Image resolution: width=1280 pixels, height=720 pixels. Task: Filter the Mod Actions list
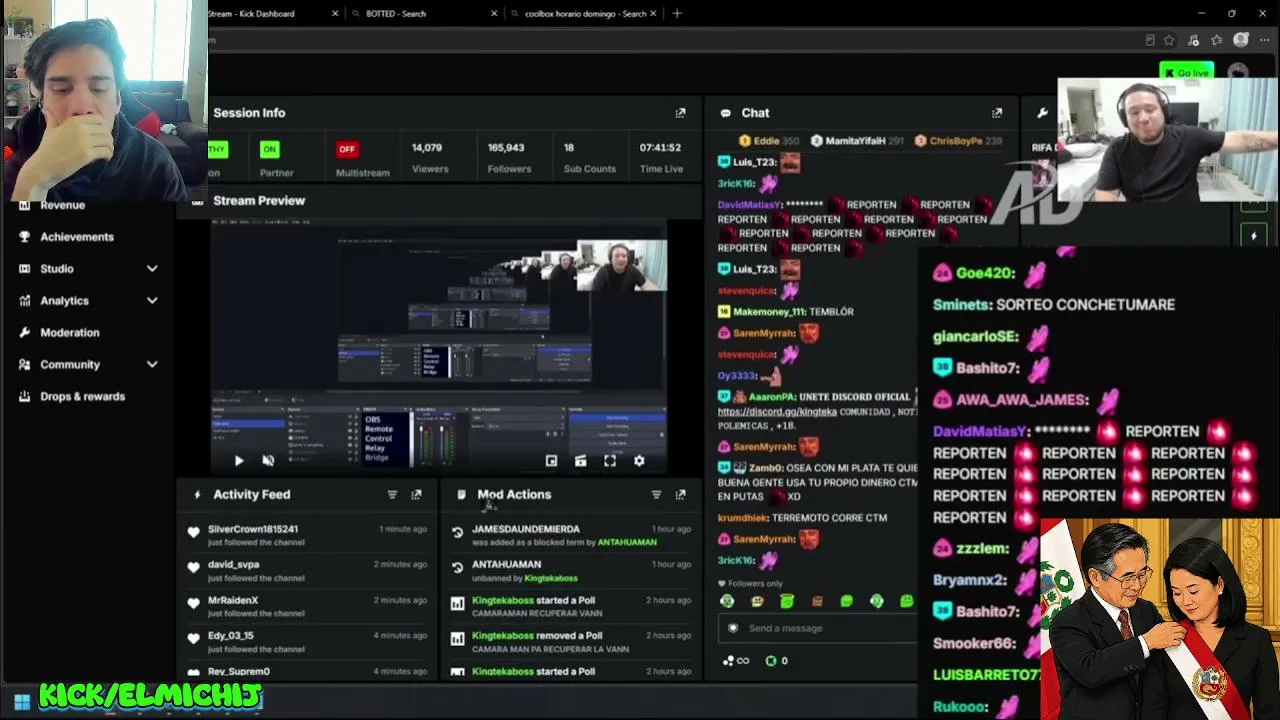pyautogui.click(x=656, y=494)
